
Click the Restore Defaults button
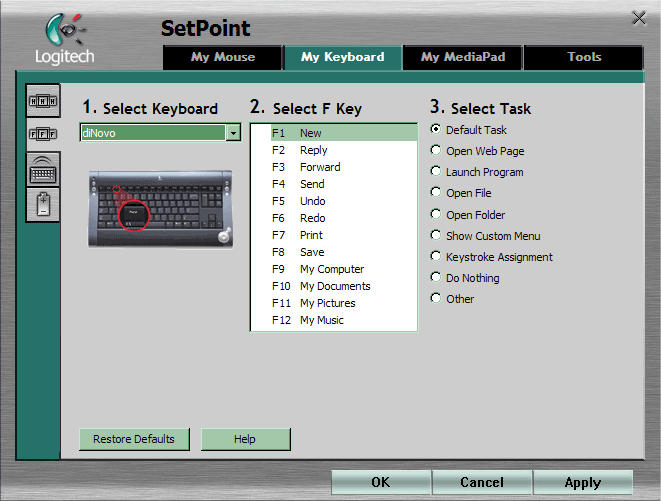click(x=134, y=439)
